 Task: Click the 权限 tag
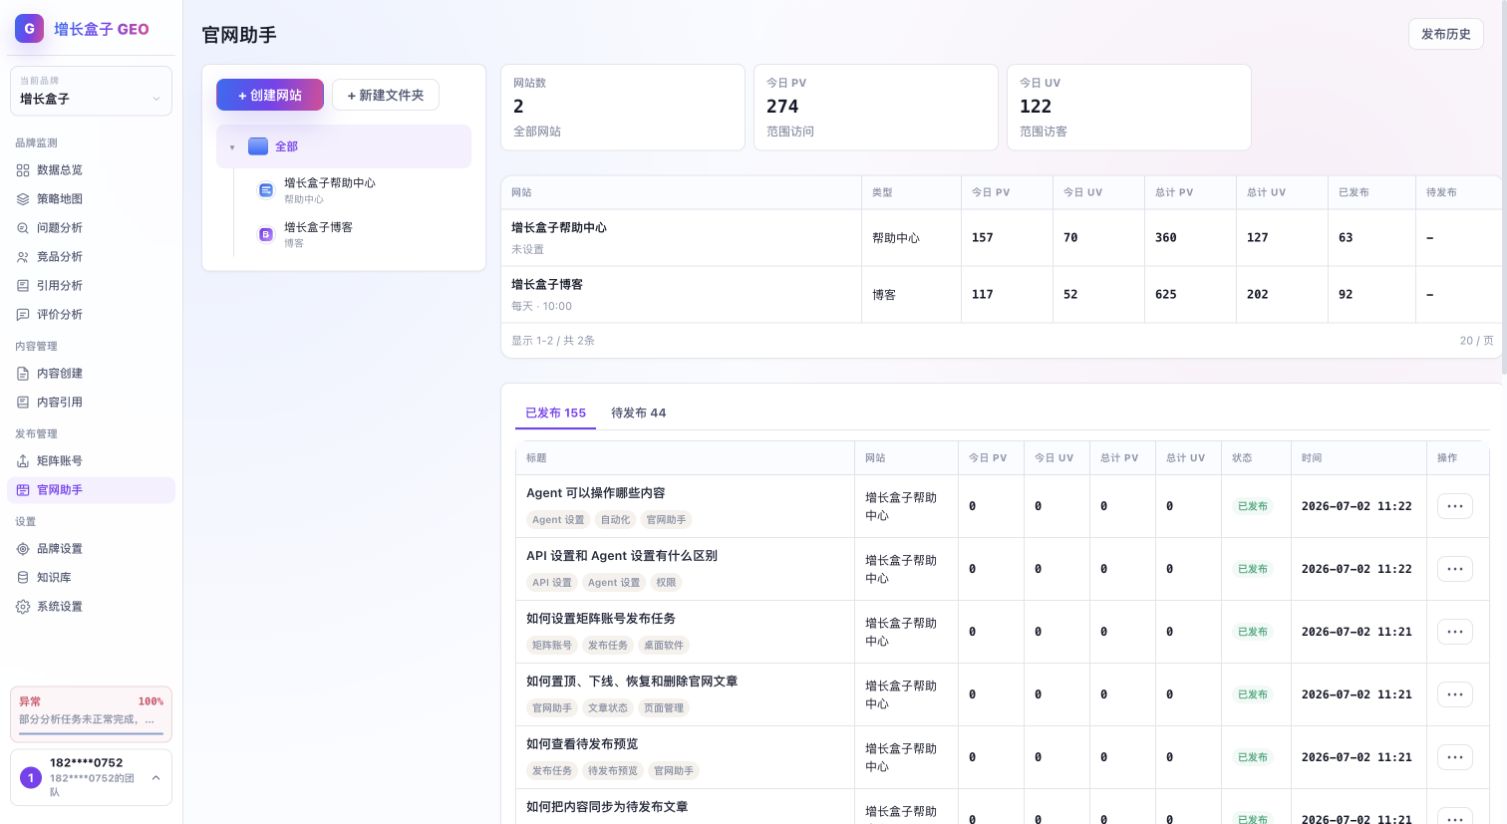[666, 583]
